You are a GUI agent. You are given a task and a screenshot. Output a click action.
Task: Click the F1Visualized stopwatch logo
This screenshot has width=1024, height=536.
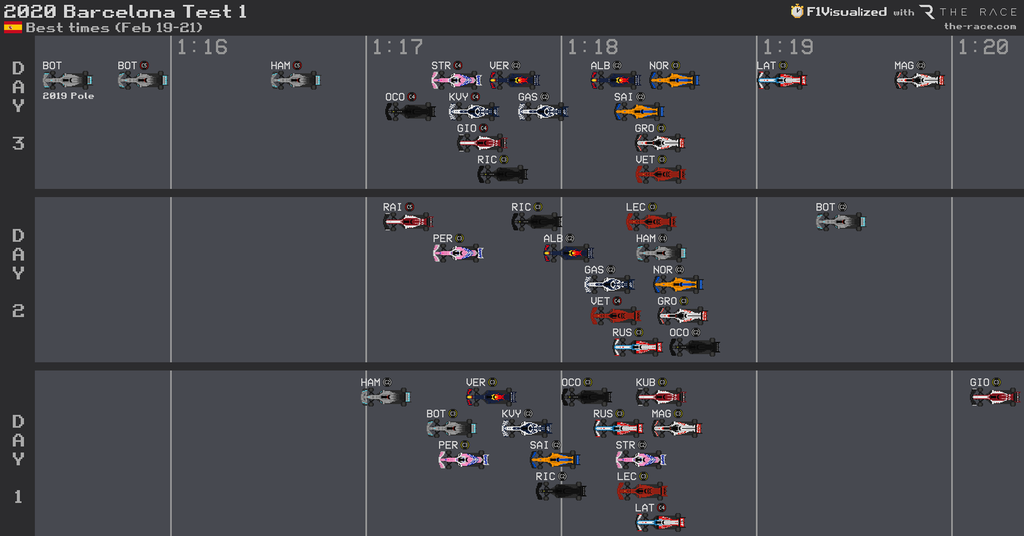797,12
